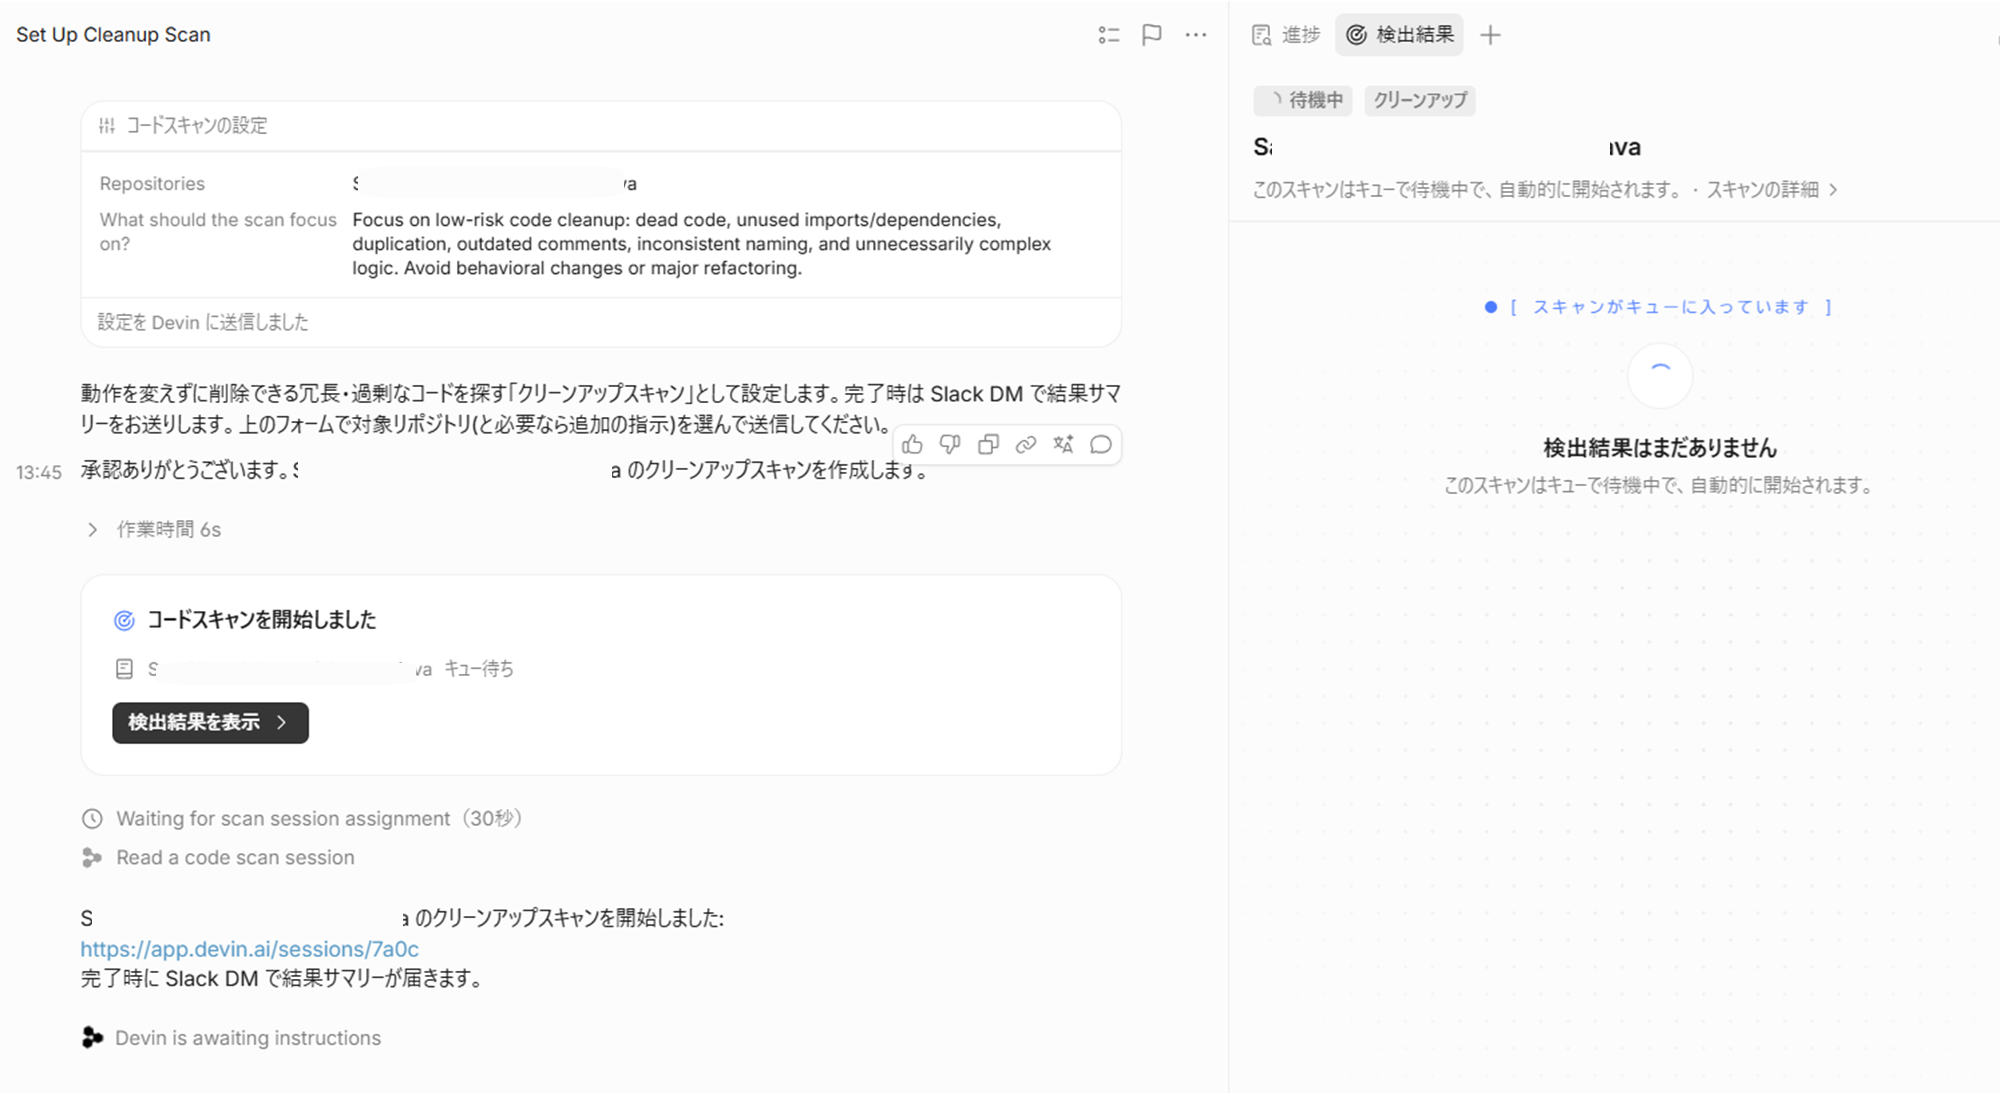This screenshot has width=2000, height=1093.
Task: Click the scan focus description text
Action: pos(701,244)
